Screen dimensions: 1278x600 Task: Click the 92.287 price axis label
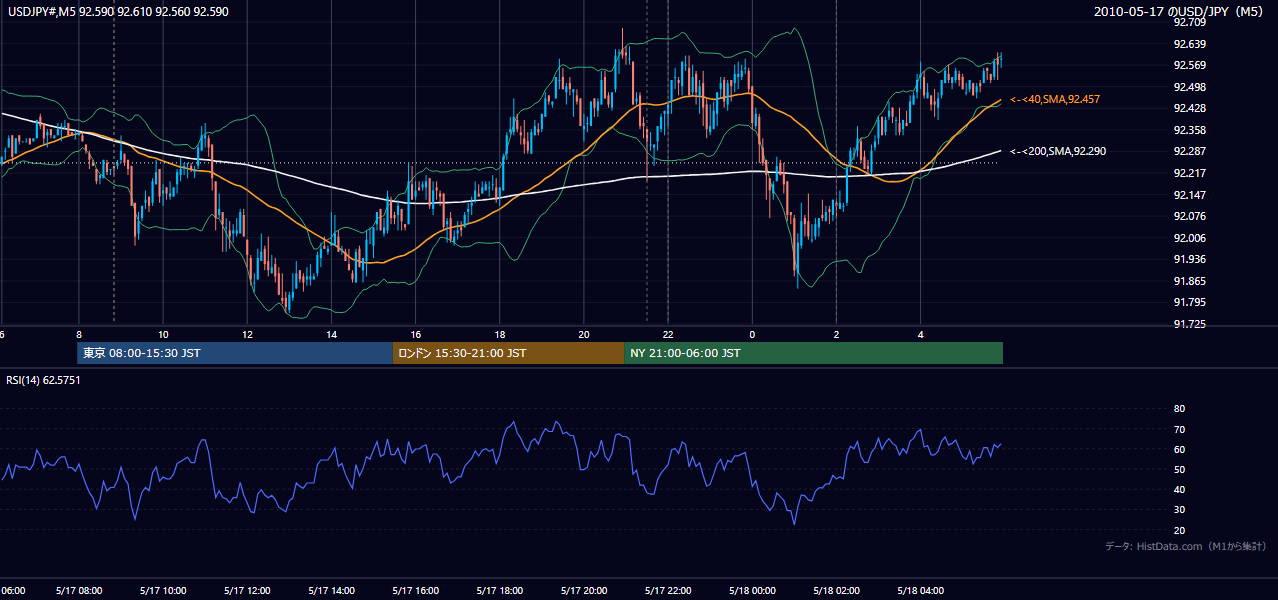[1190, 151]
